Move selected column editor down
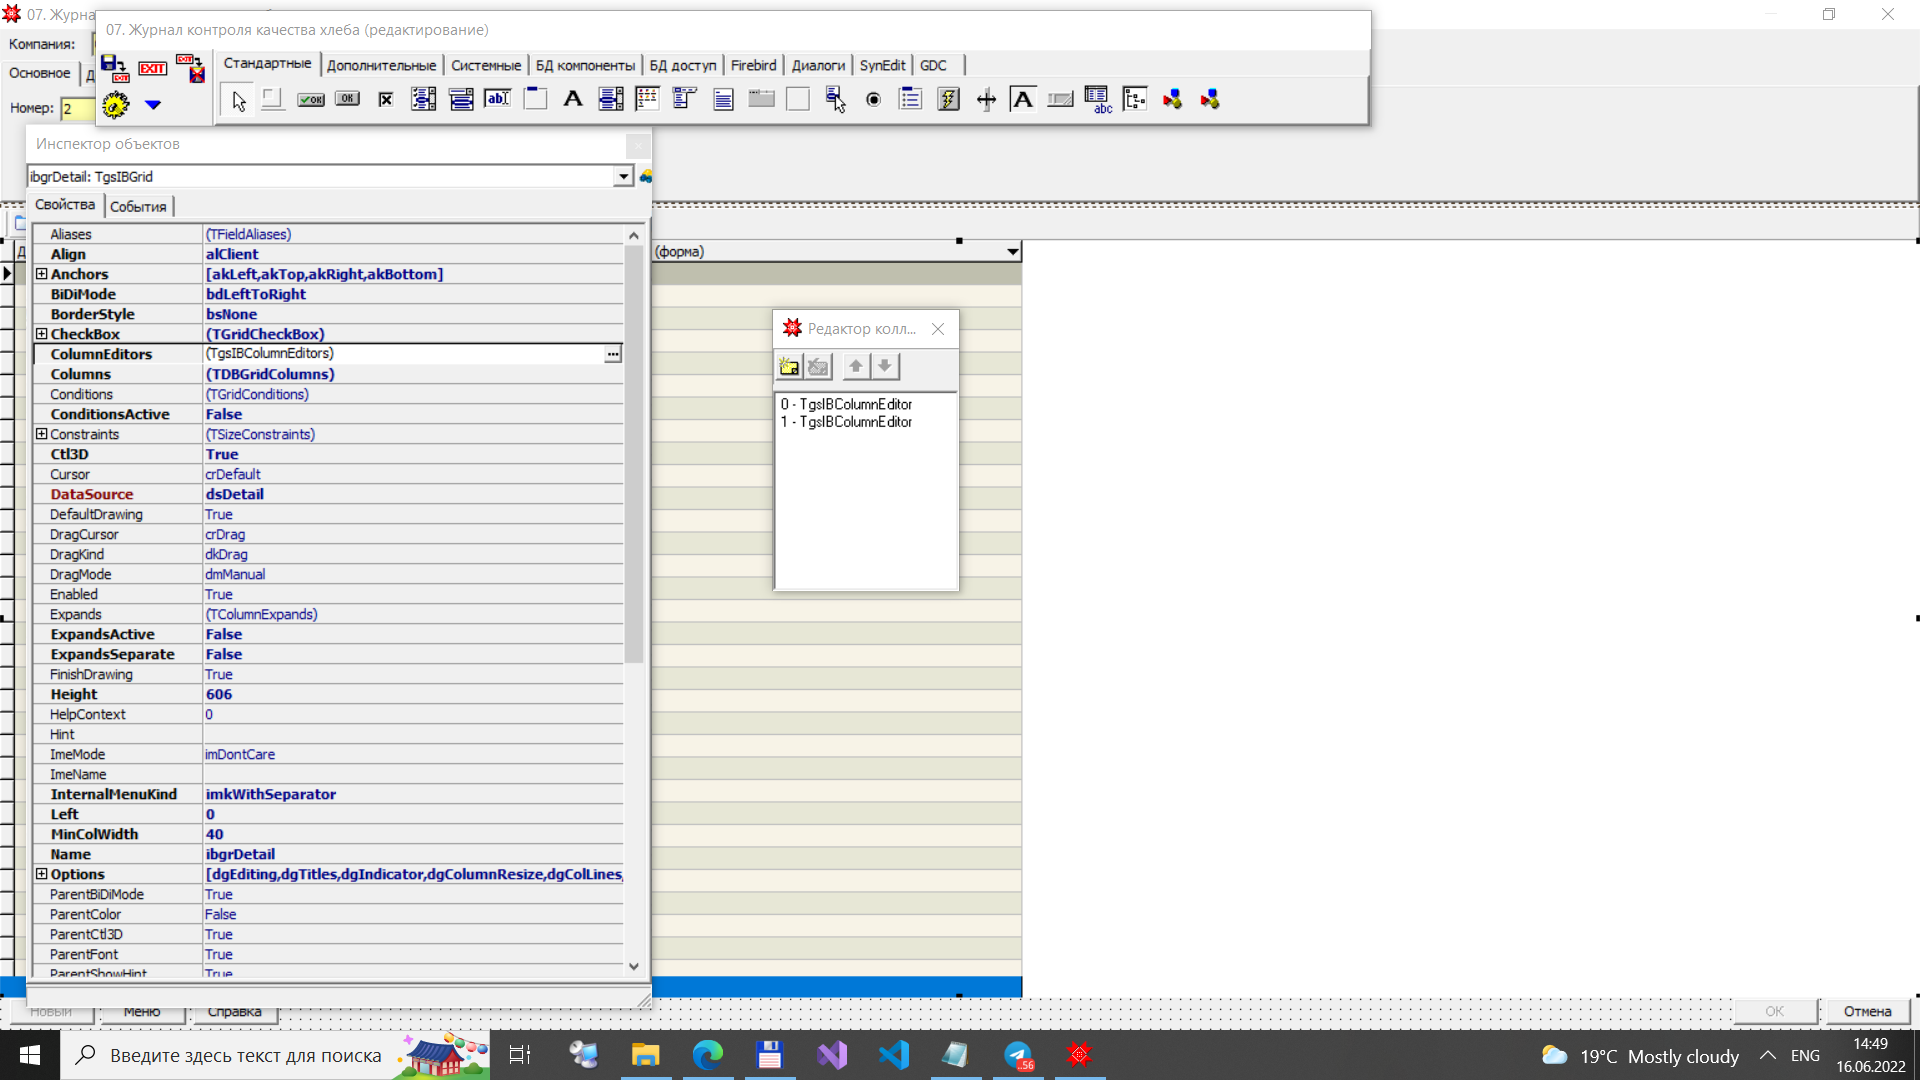Image resolution: width=1920 pixels, height=1080 pixels. tap(885, 367)
